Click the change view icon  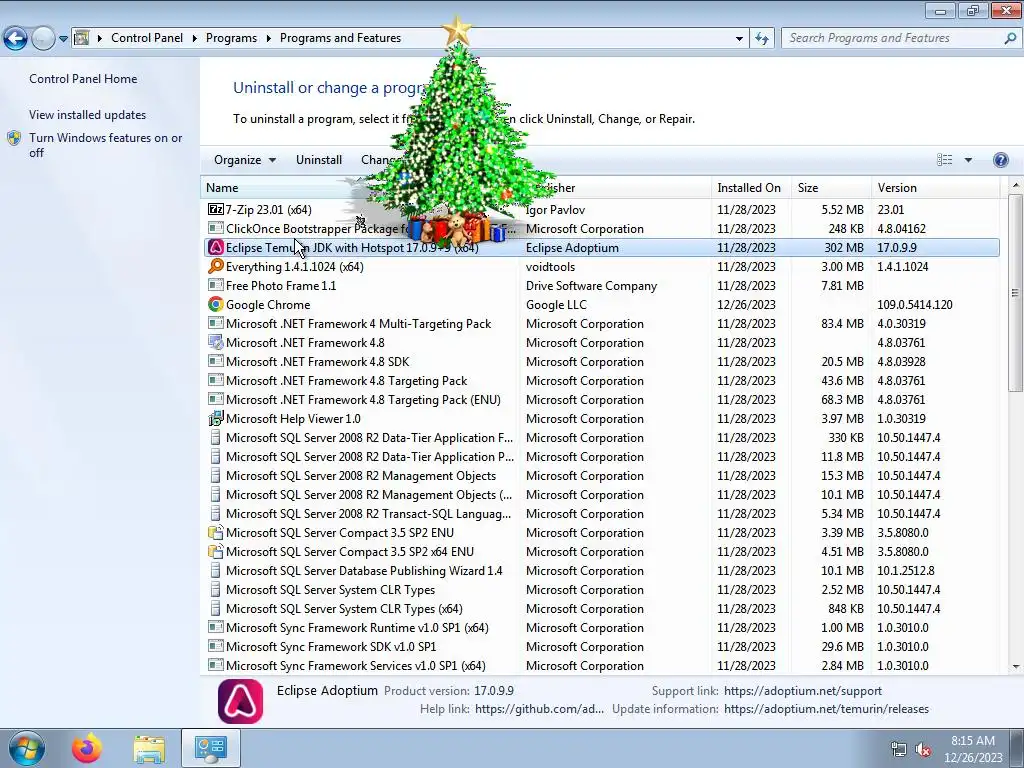944,160
